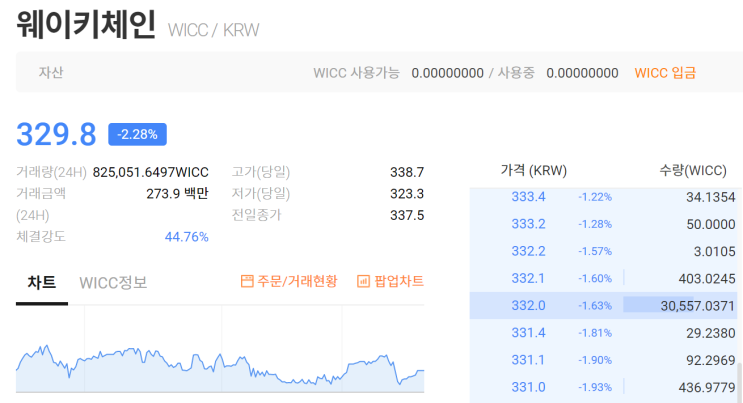Click quantity 29.2380 in order book
Viewport: 743px width, 403px height.
[x=711, y=333]
